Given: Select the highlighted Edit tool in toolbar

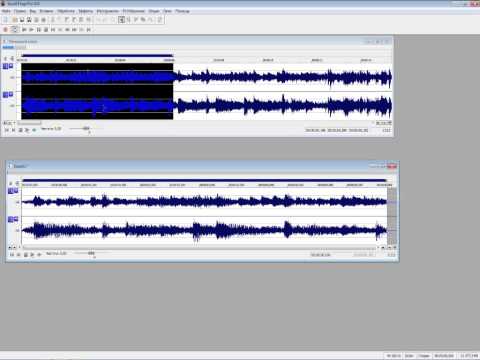Looking at the screenshot, I should tap(122, 20).
